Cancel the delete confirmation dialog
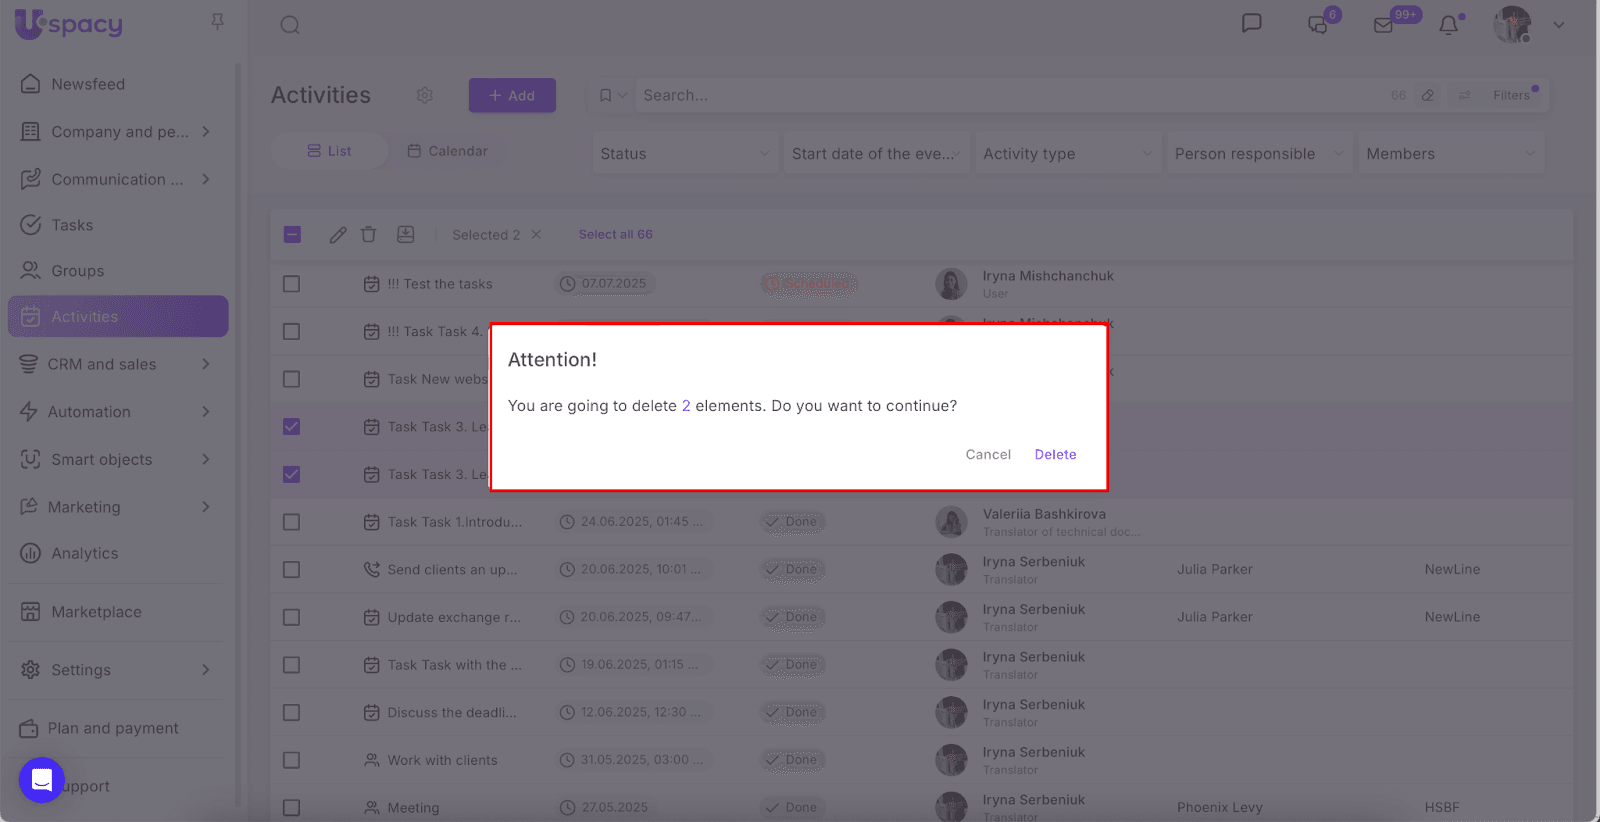Viewport: 1600px width, 822px height. point(988,454)
